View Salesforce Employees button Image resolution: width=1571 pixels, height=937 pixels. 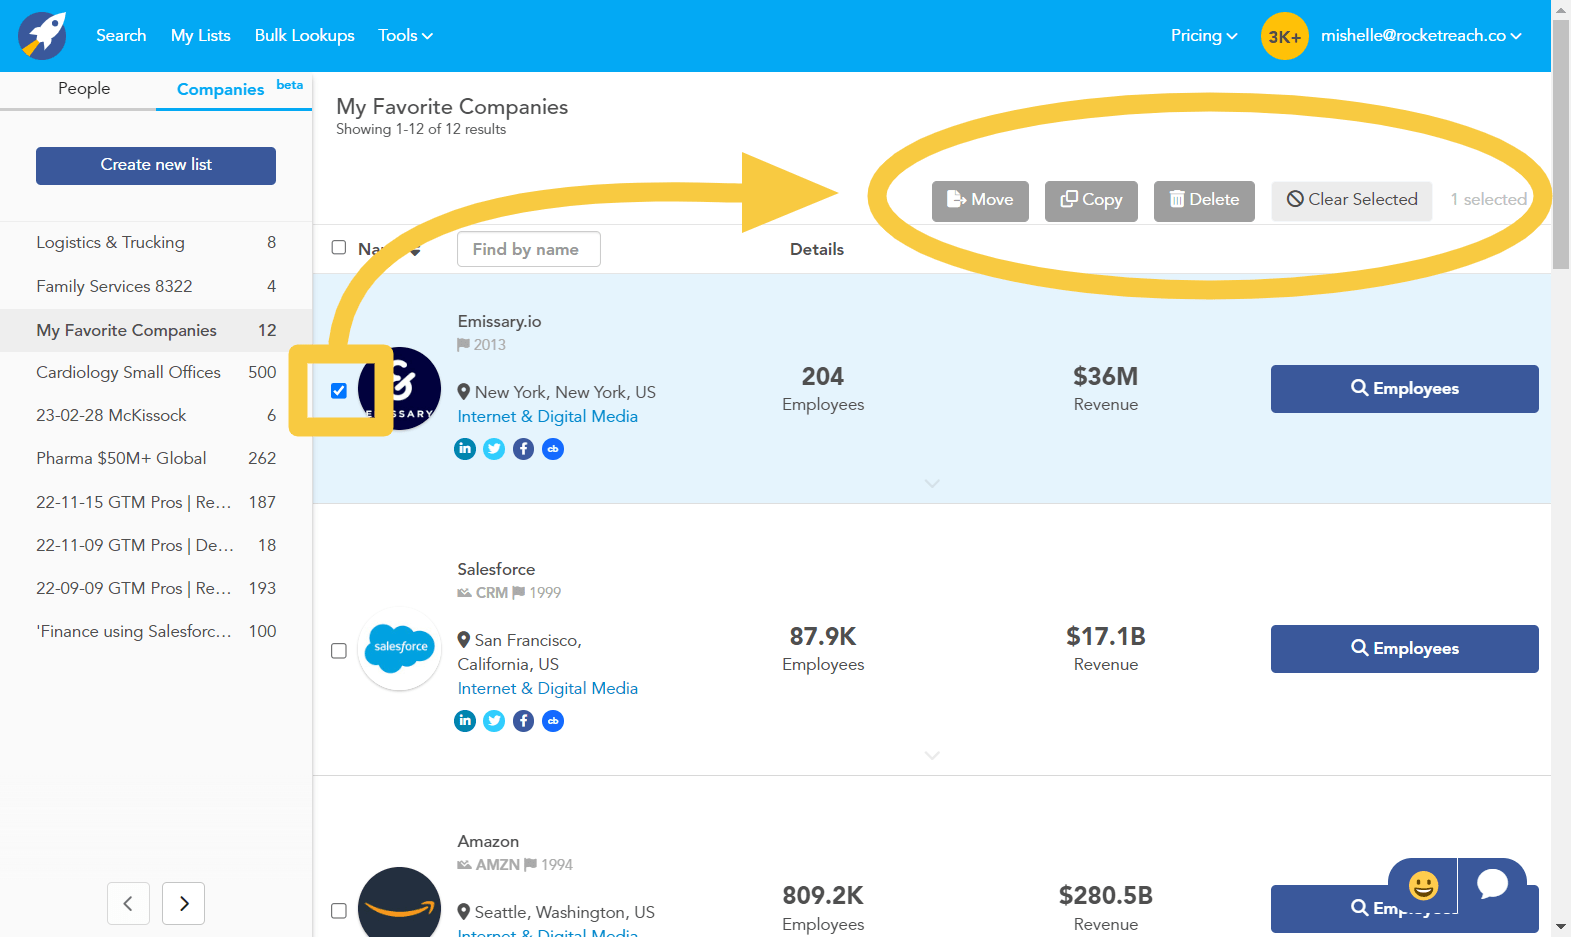1404,649
